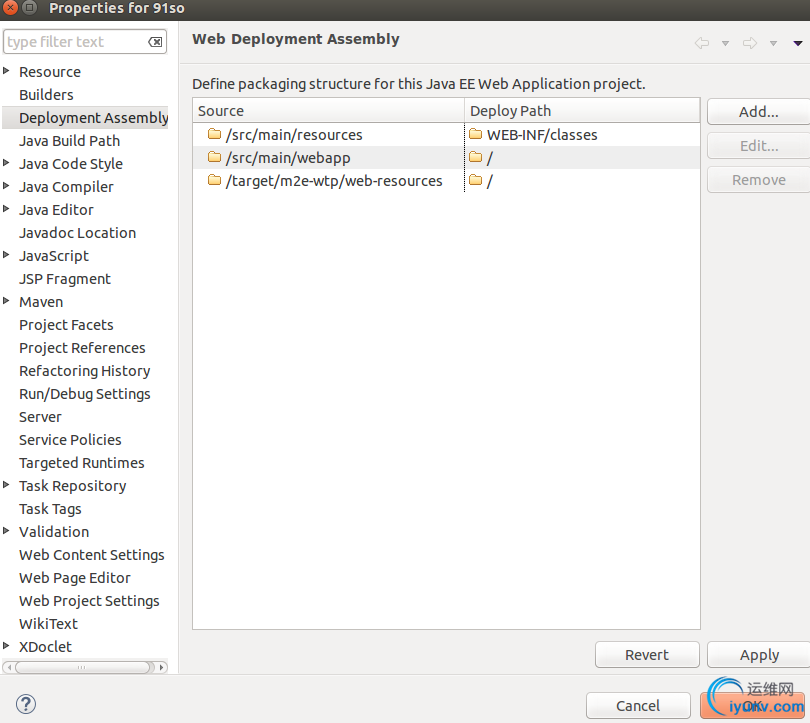Click the sidebar horizontal scrollbar

point(85,667)
